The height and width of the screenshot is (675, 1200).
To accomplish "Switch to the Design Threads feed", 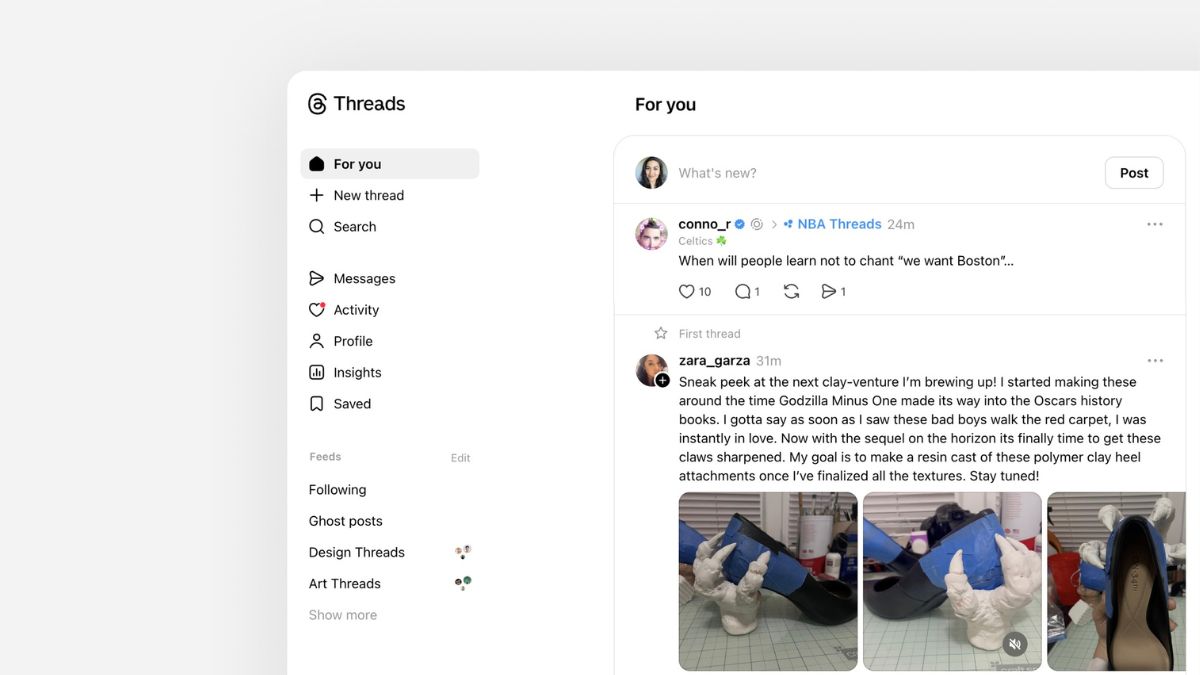I will coord(357,552).
